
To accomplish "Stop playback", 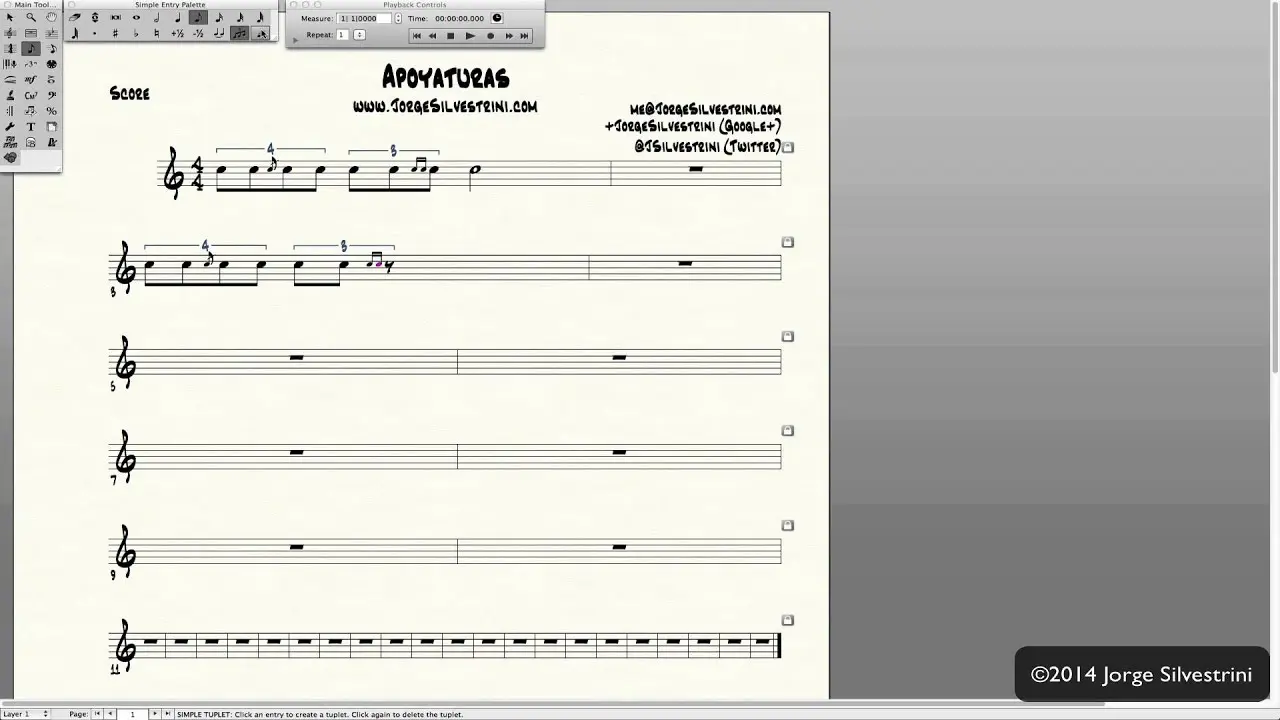I will [x=450, y=36].
